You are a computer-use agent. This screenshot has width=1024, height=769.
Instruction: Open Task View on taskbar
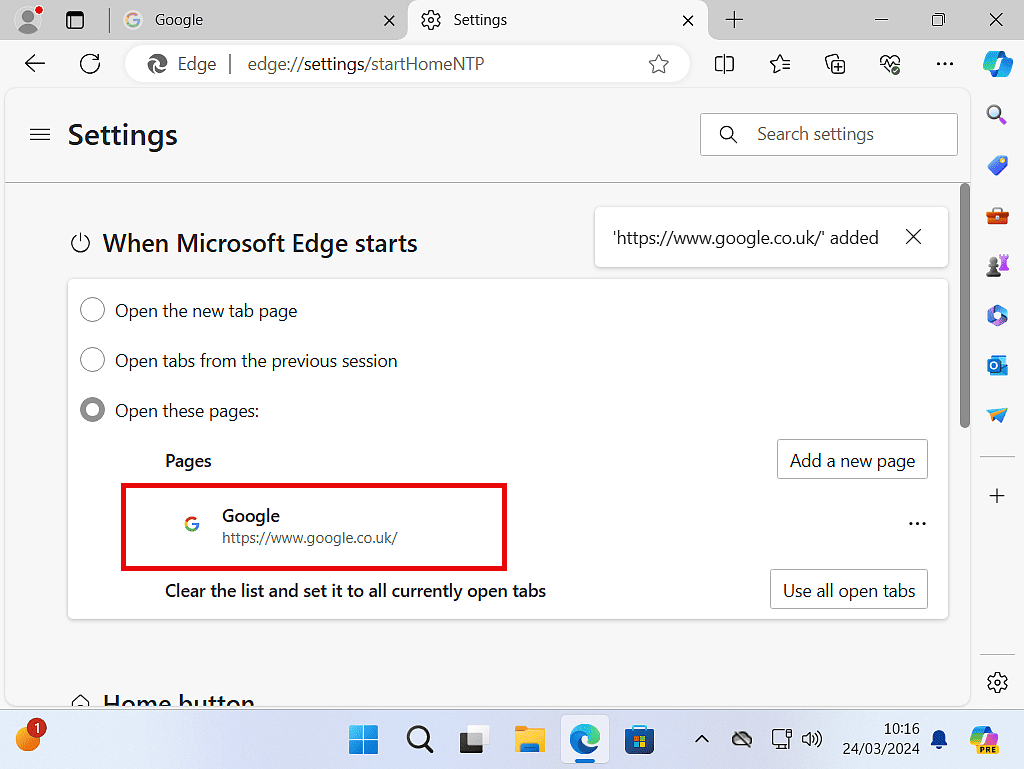(x=474, y=740)
